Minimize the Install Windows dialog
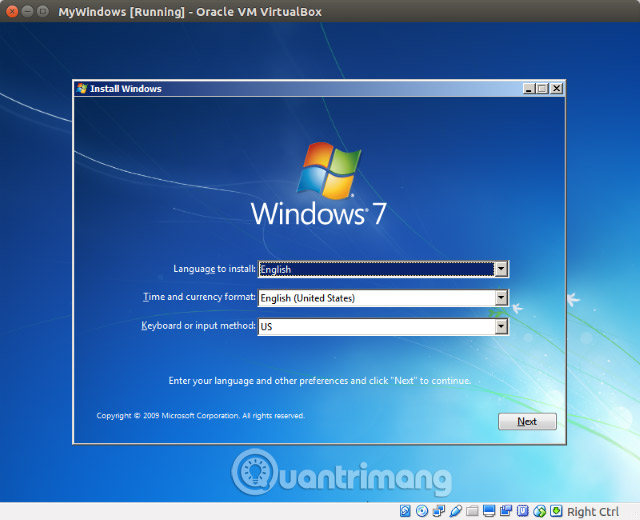This screenshot has width=640, height=520. pyautogui.click(x=529, y=88)
